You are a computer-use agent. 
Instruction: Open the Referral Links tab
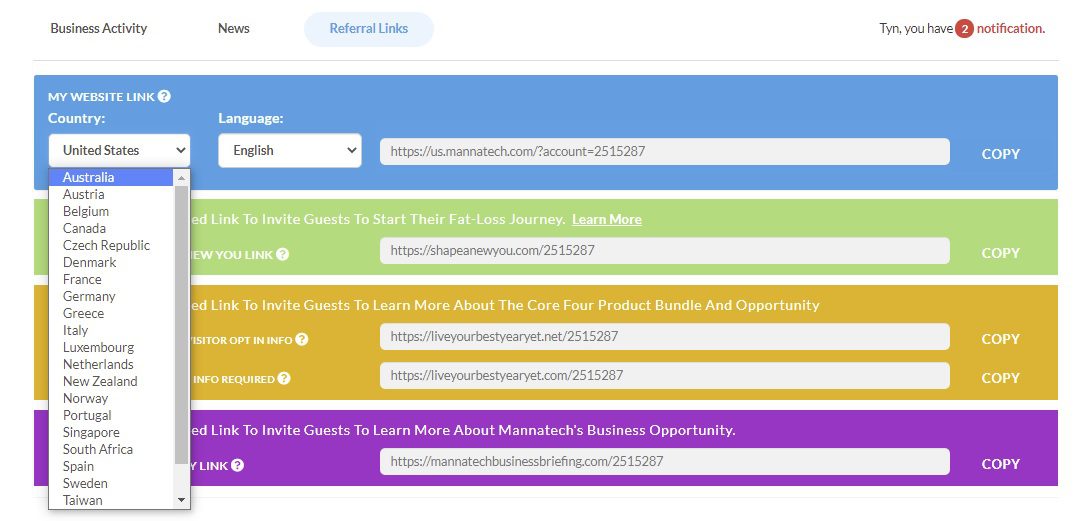pos(369,29)
